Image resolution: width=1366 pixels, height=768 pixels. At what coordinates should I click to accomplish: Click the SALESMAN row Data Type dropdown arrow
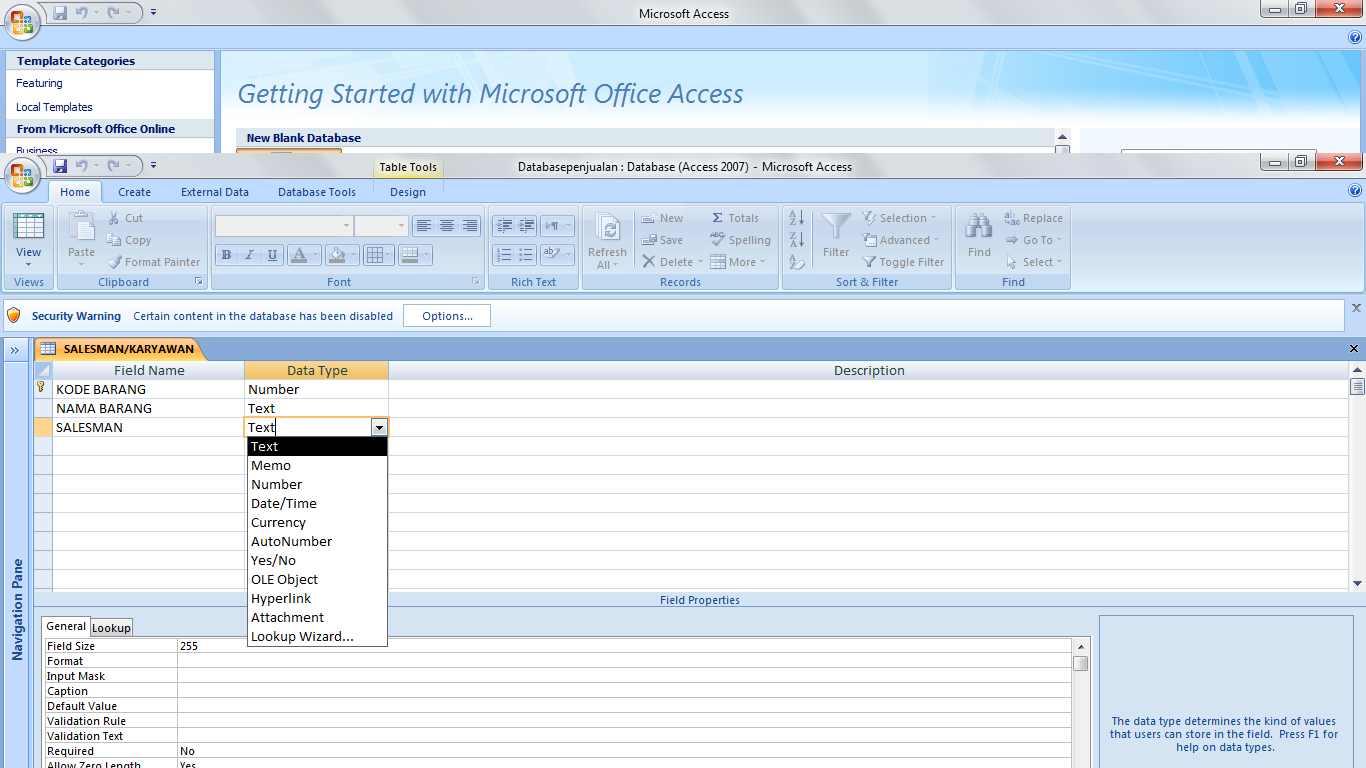point(378,427)
